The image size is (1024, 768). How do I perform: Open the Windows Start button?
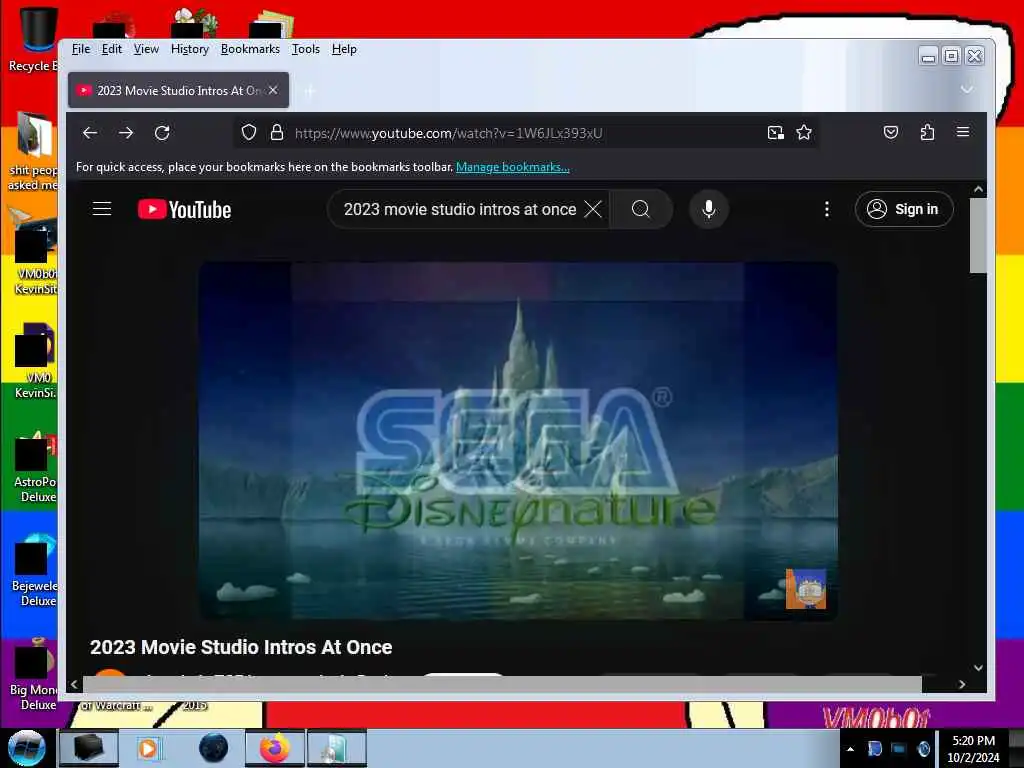(x=26, y=748)
